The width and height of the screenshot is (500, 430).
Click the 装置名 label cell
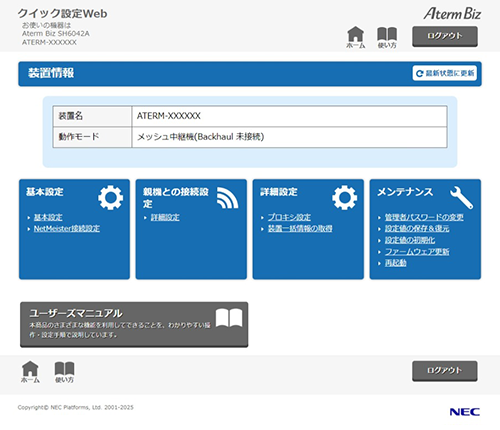click(x=92, y=116)
